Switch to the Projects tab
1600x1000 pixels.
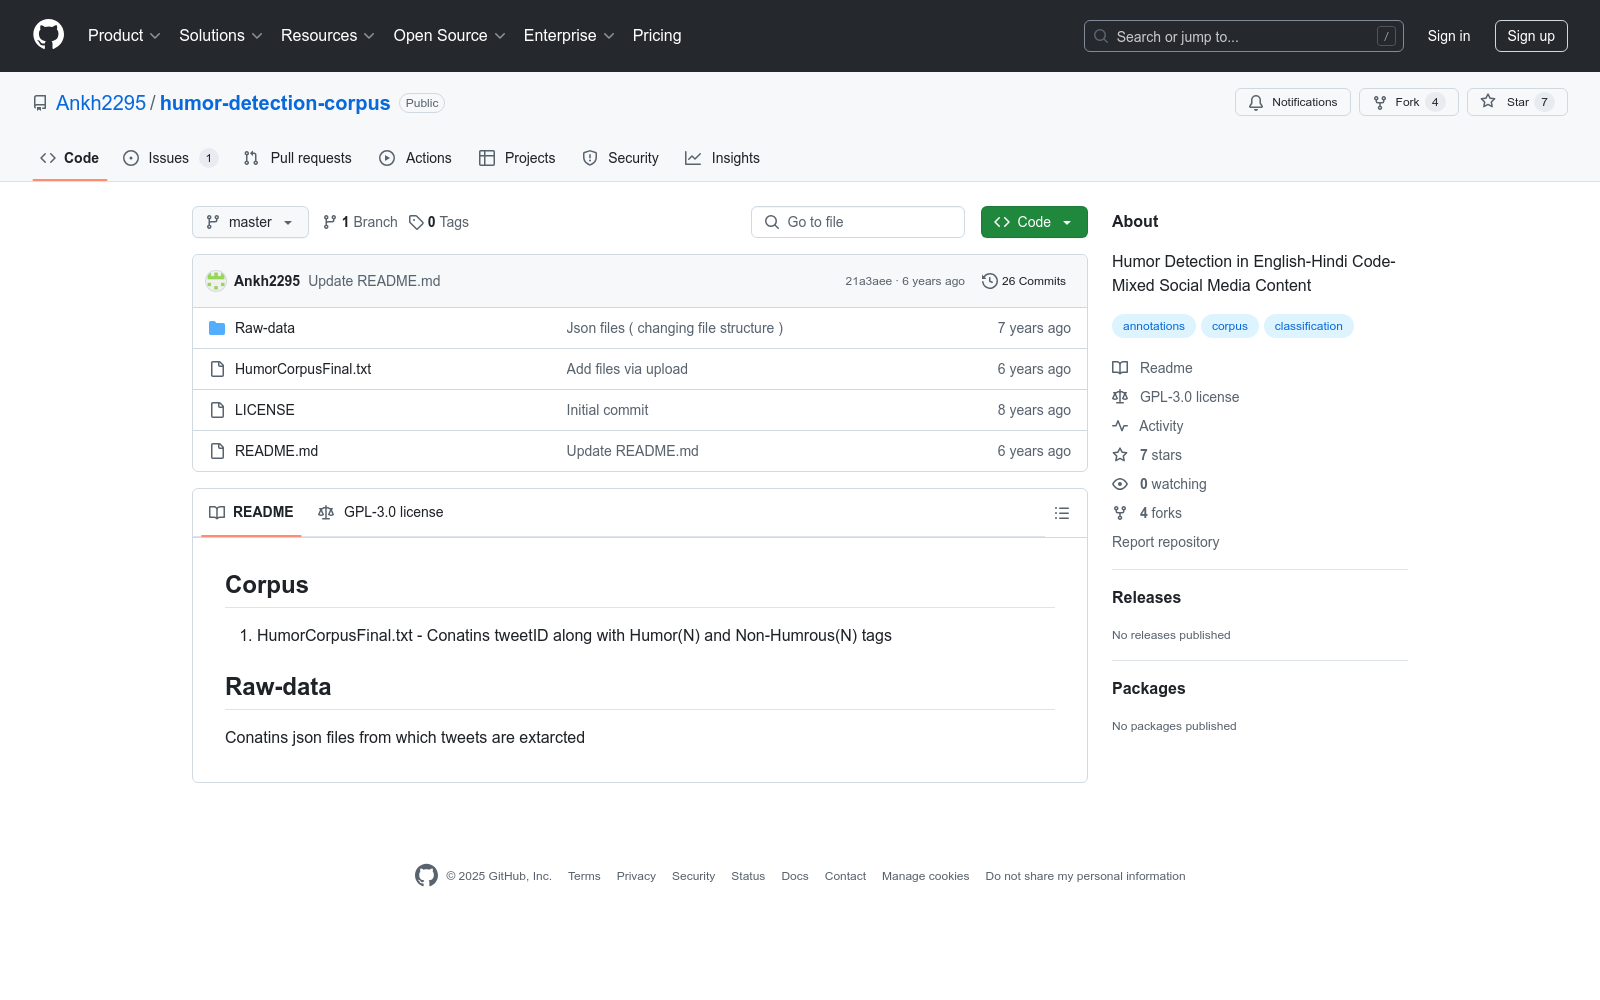[x=517, y=158]
